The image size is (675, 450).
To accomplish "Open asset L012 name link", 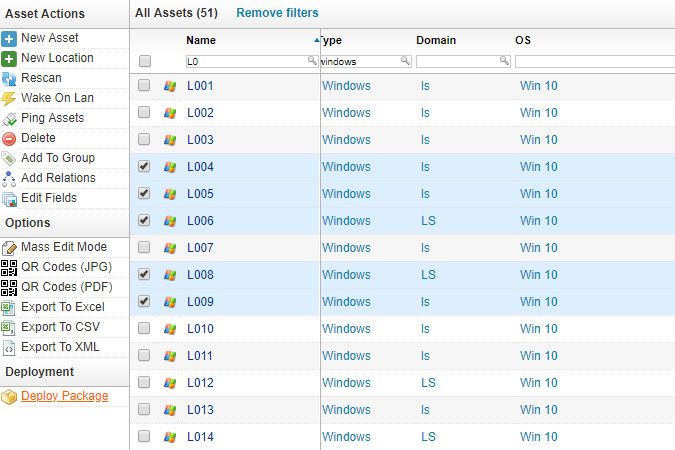I will [201, 383].
